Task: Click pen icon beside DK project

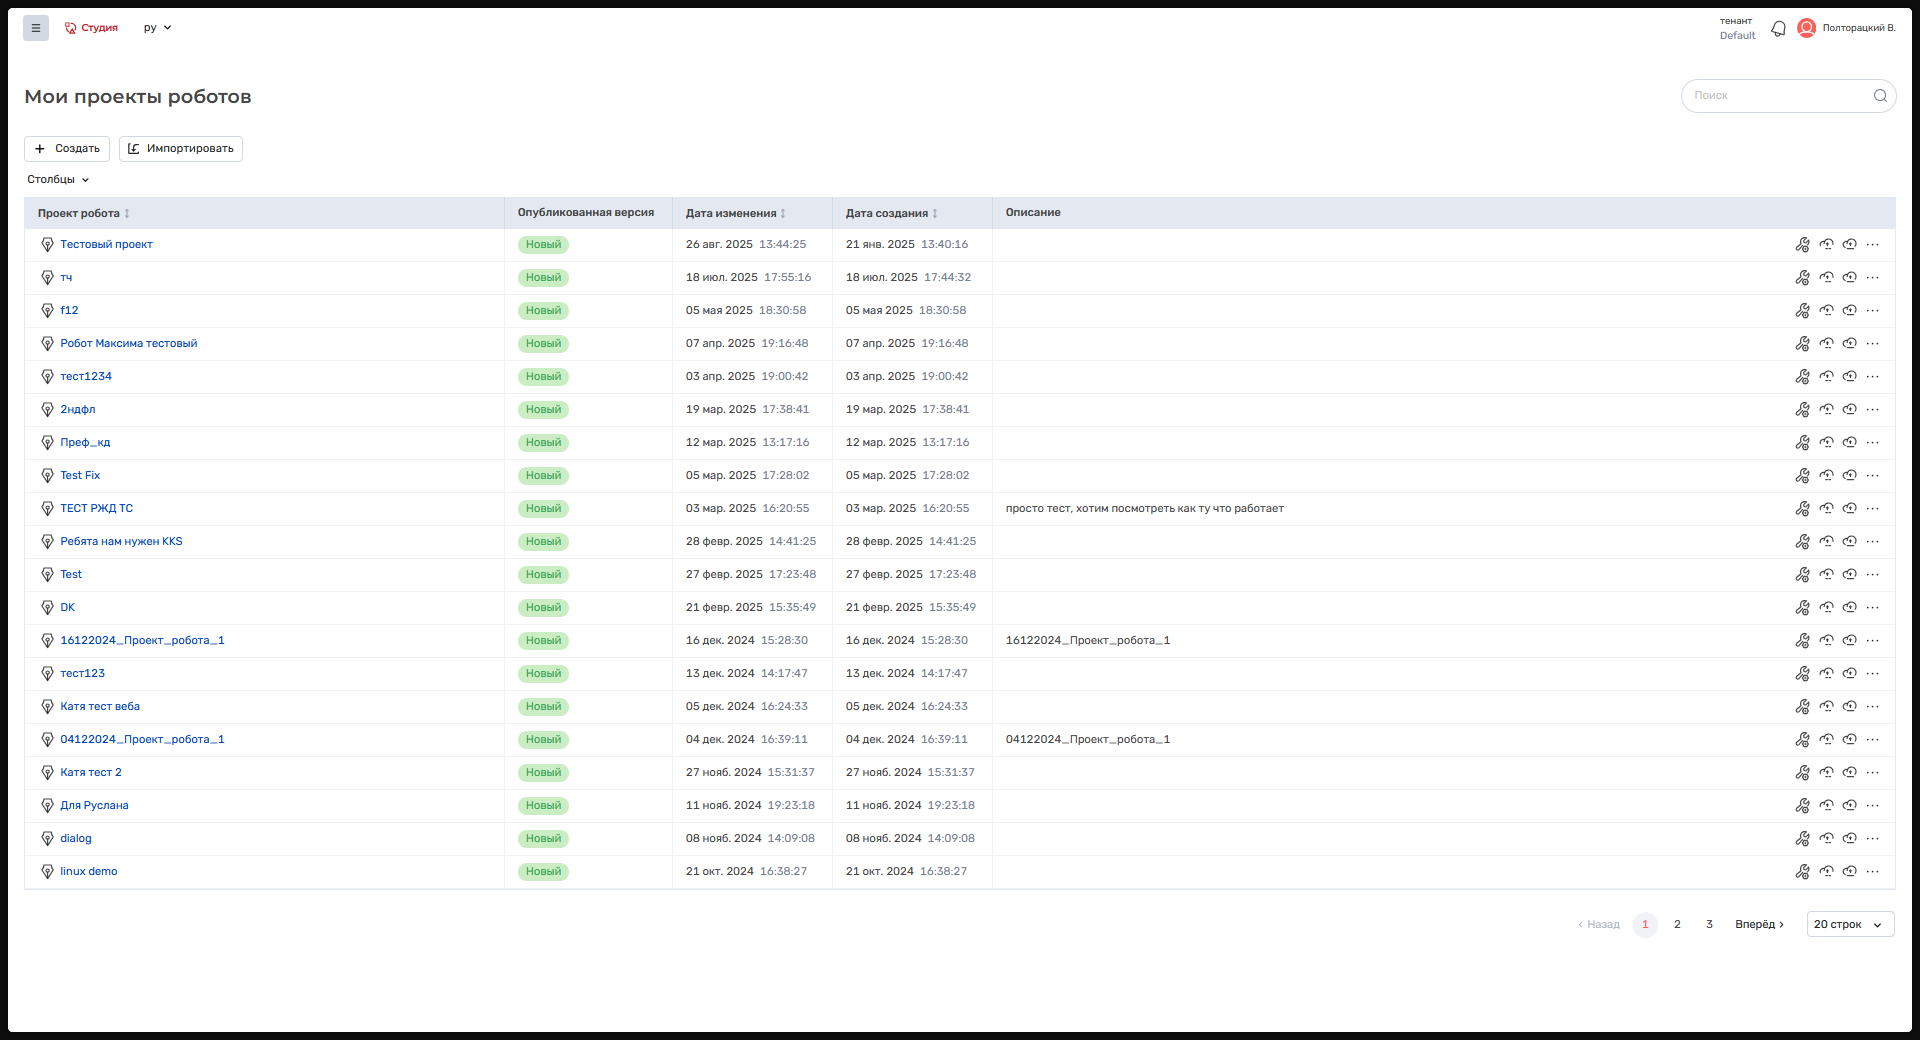Action: (47, 608)
